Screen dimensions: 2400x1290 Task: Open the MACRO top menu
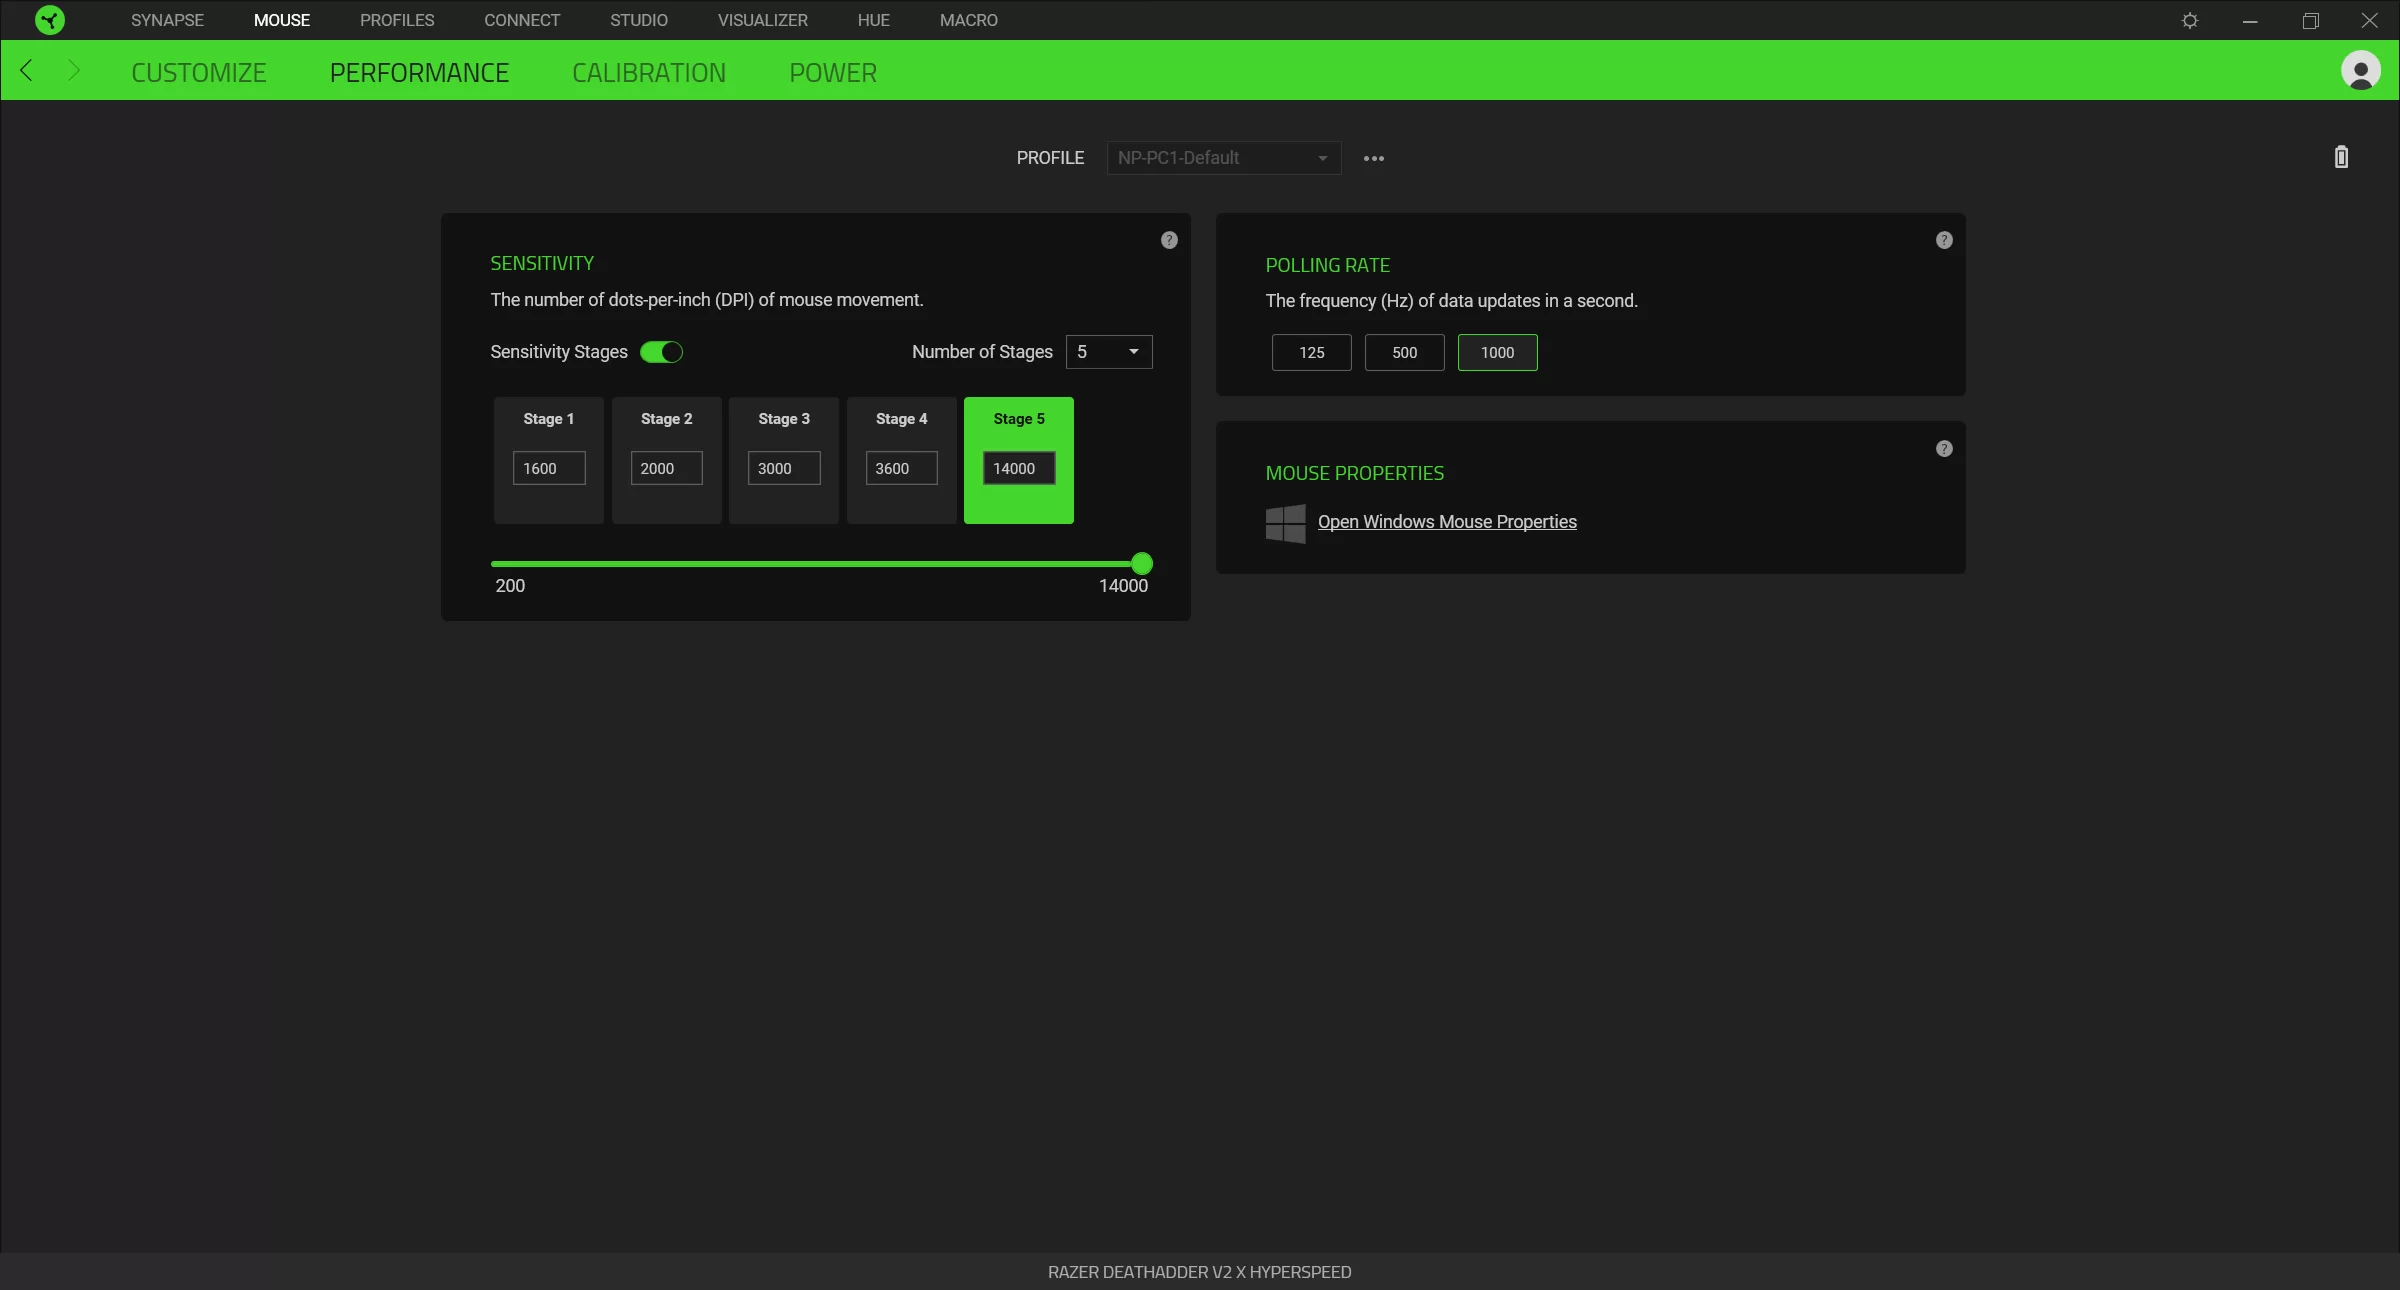pos(969,20)
